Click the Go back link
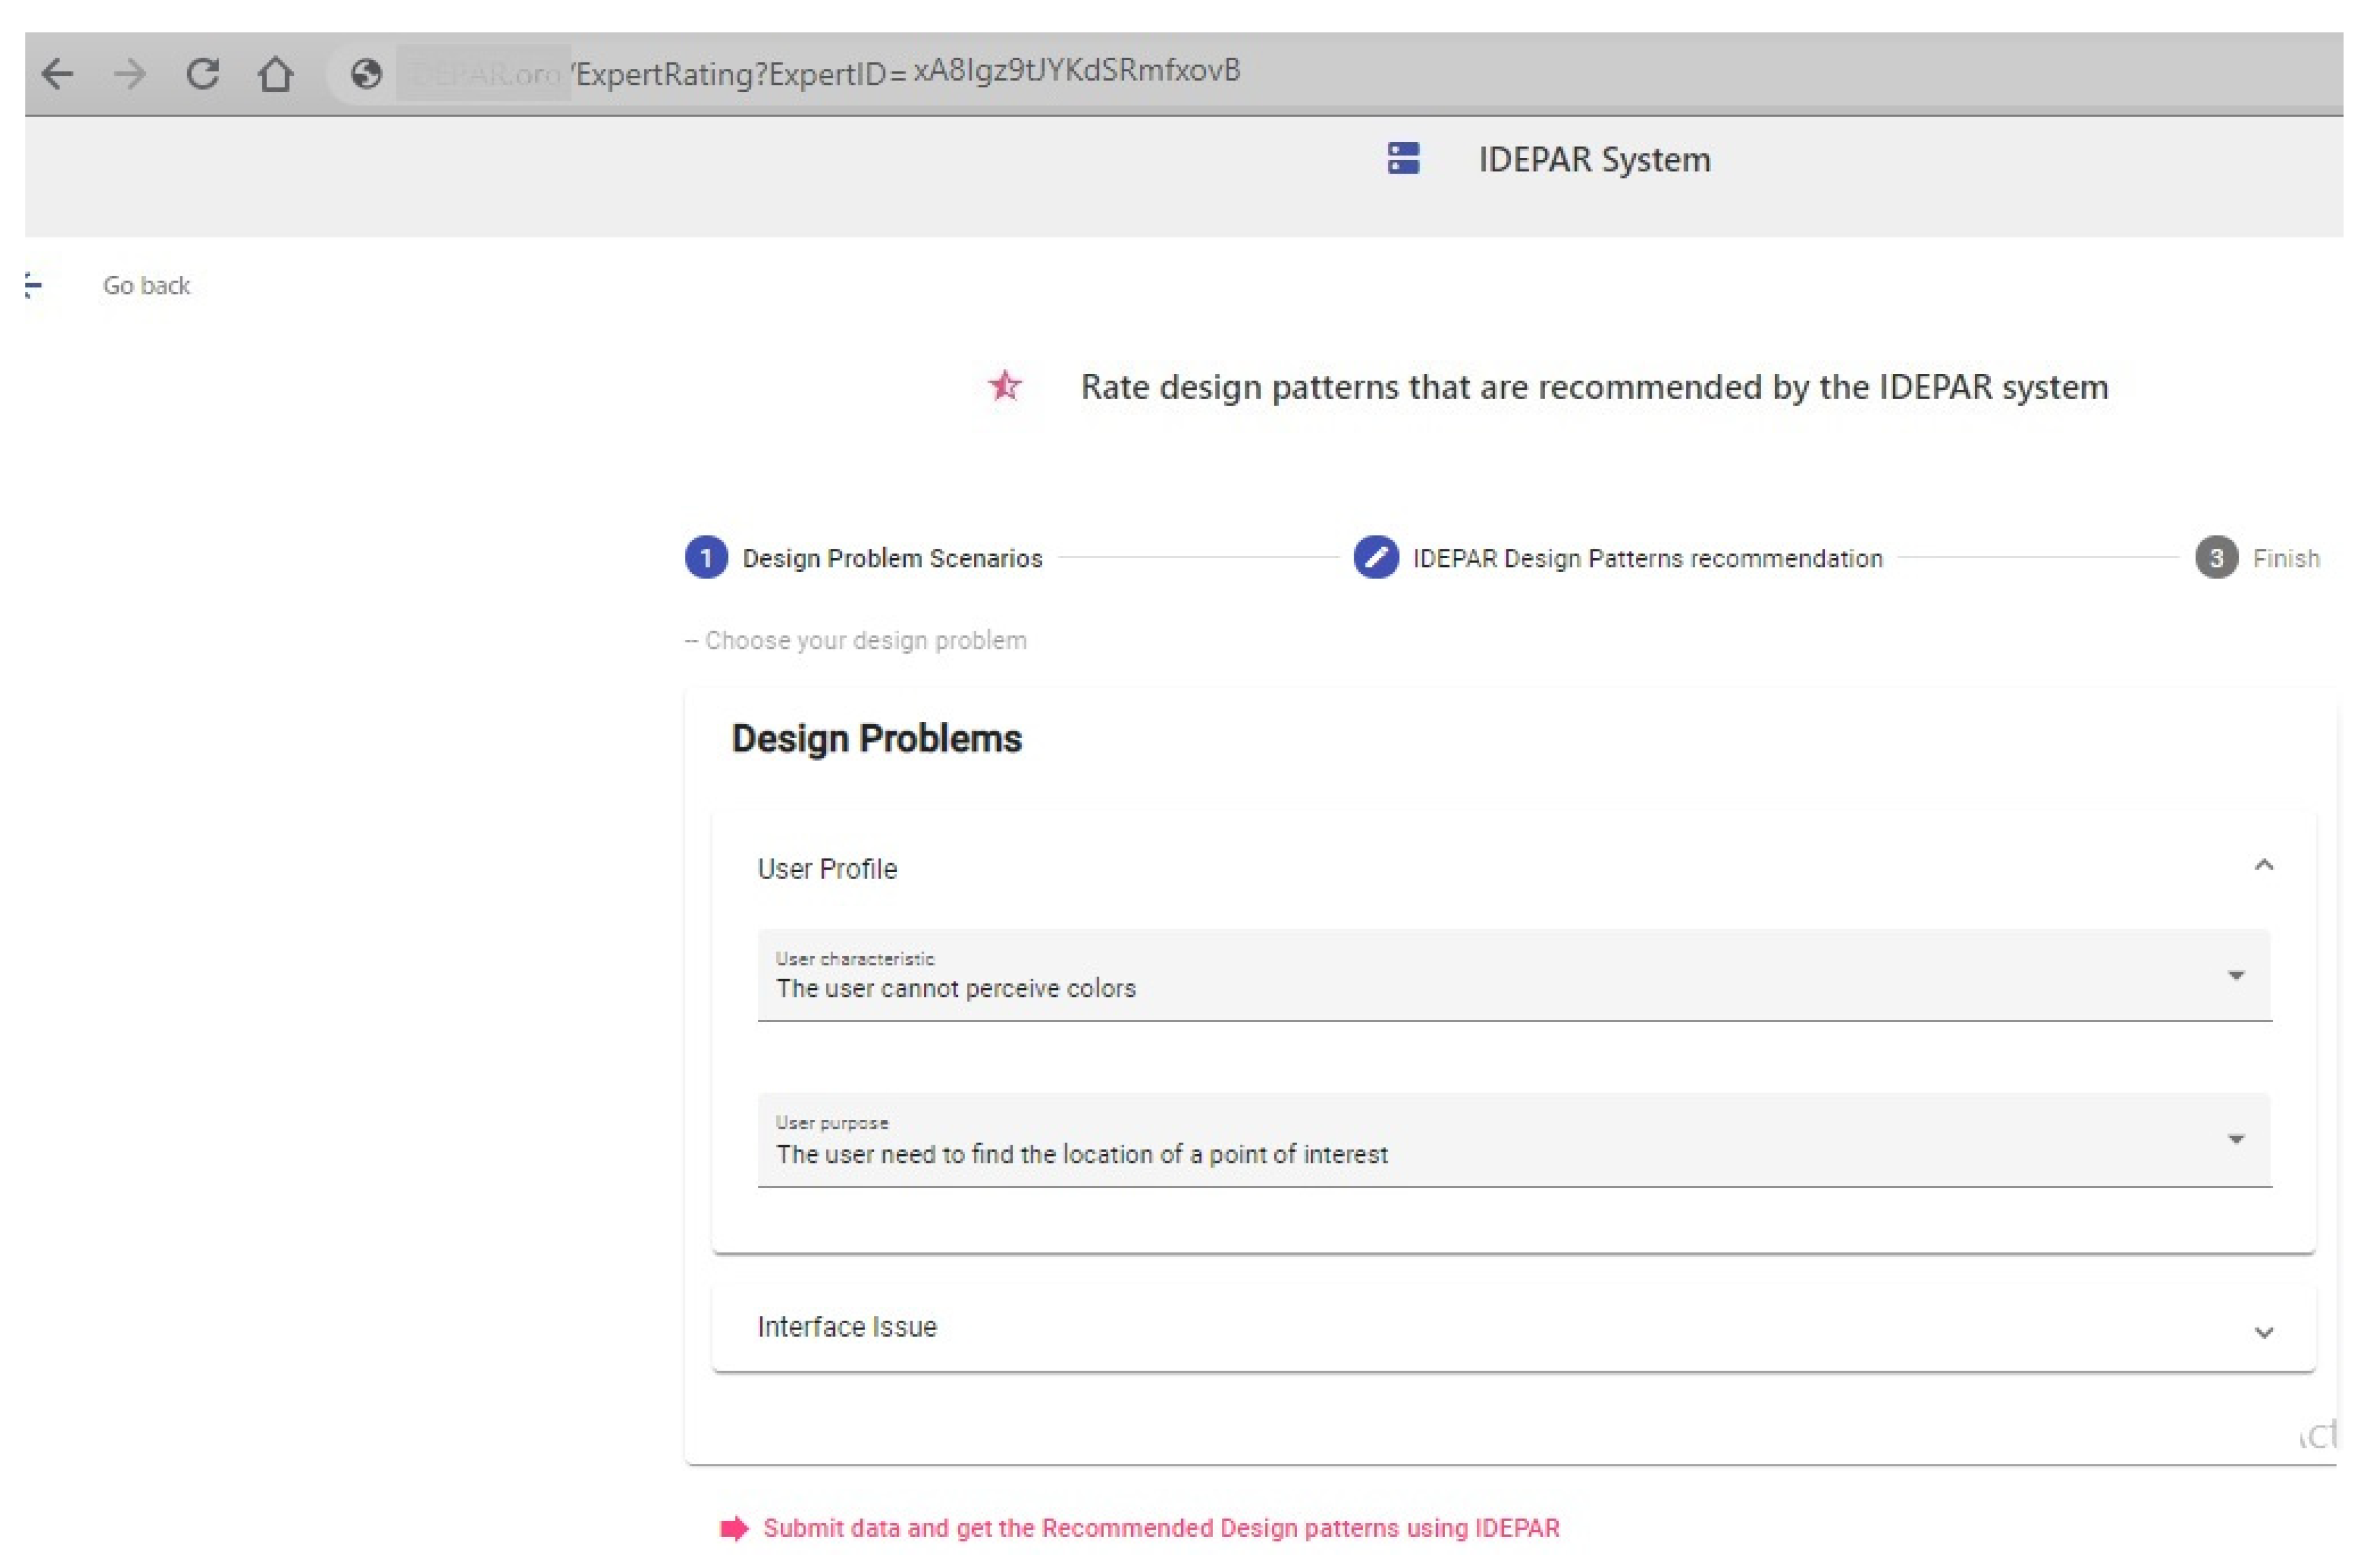 click(146, 286)
